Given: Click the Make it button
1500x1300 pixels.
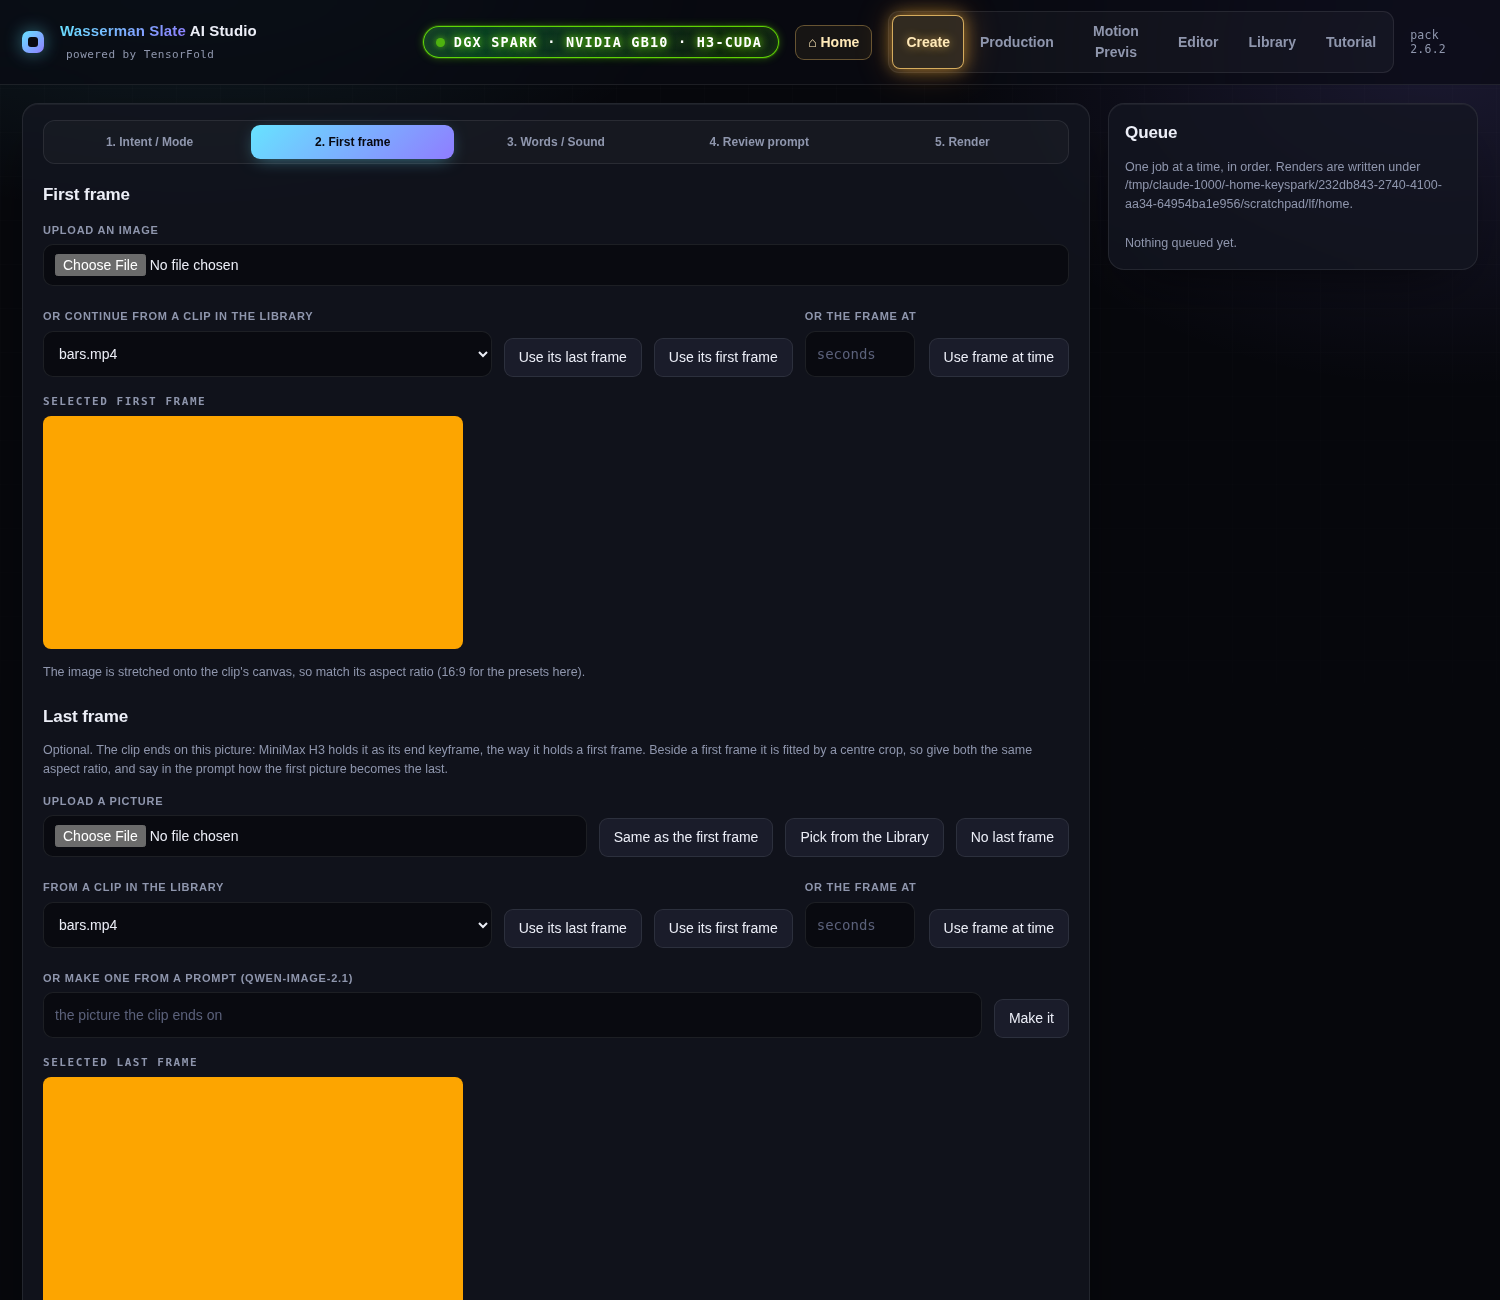Looking at the screenshot, I should coord(1031,1018).
